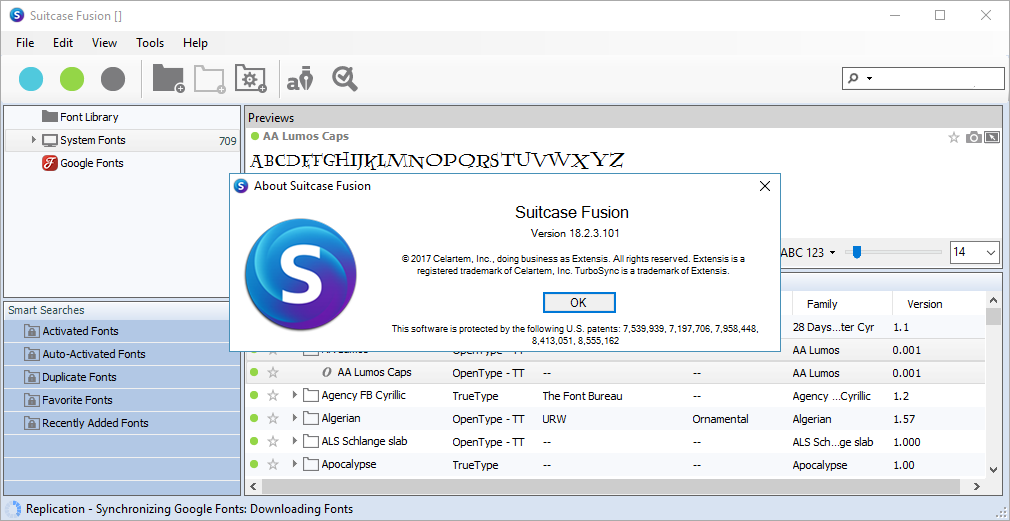Image resolution: width=1010 pixels, height=521 pixels.
Task: Click the Activated Fonts locked folder icon
Action: (31, 331)
